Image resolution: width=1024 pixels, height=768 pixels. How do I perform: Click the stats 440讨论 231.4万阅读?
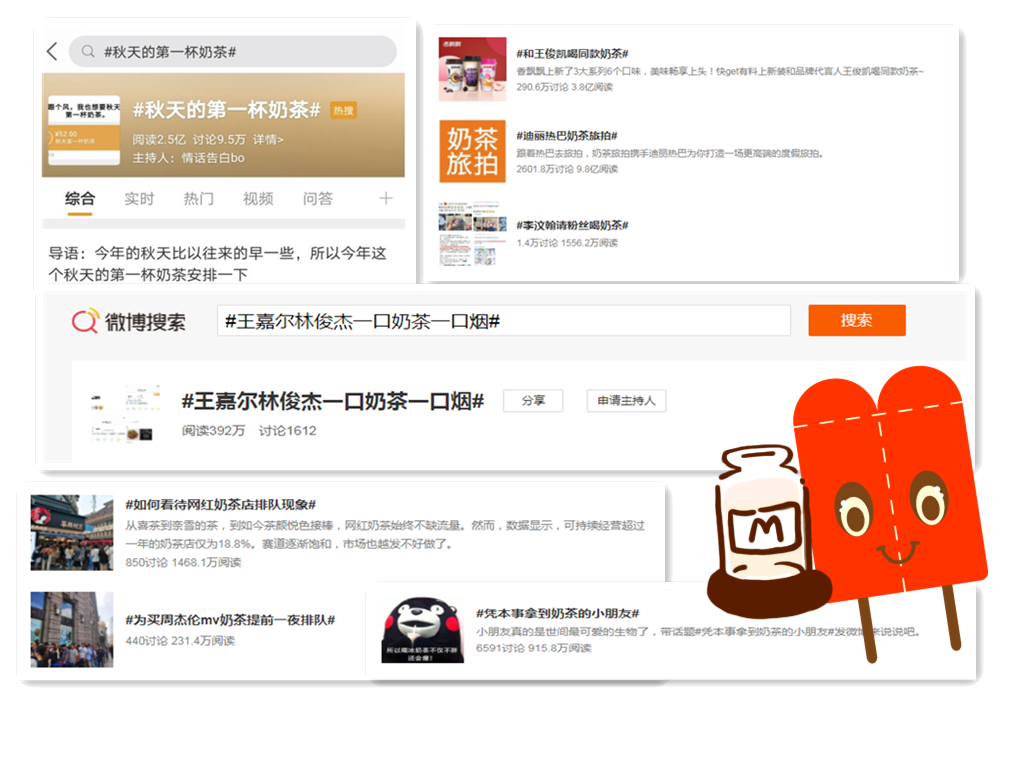(x=180, y=641)
